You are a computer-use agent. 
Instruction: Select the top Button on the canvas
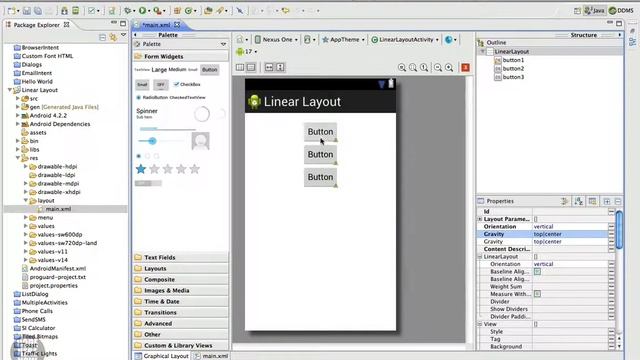click(320, 132)
